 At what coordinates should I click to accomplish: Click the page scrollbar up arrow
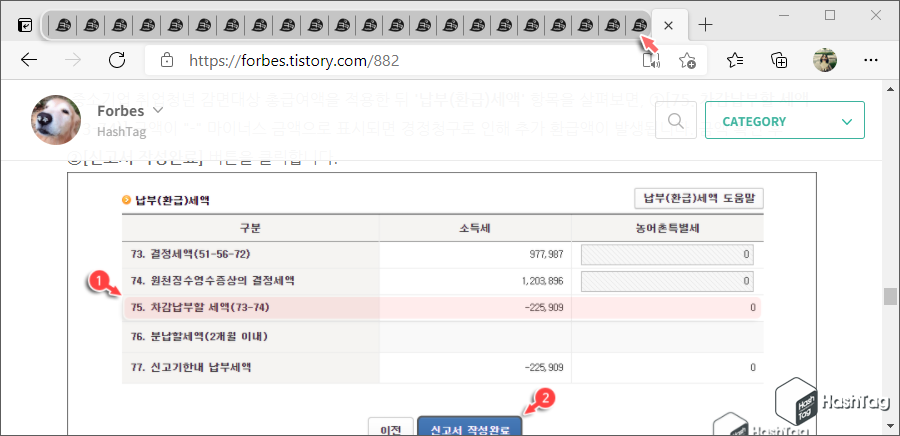890,89
